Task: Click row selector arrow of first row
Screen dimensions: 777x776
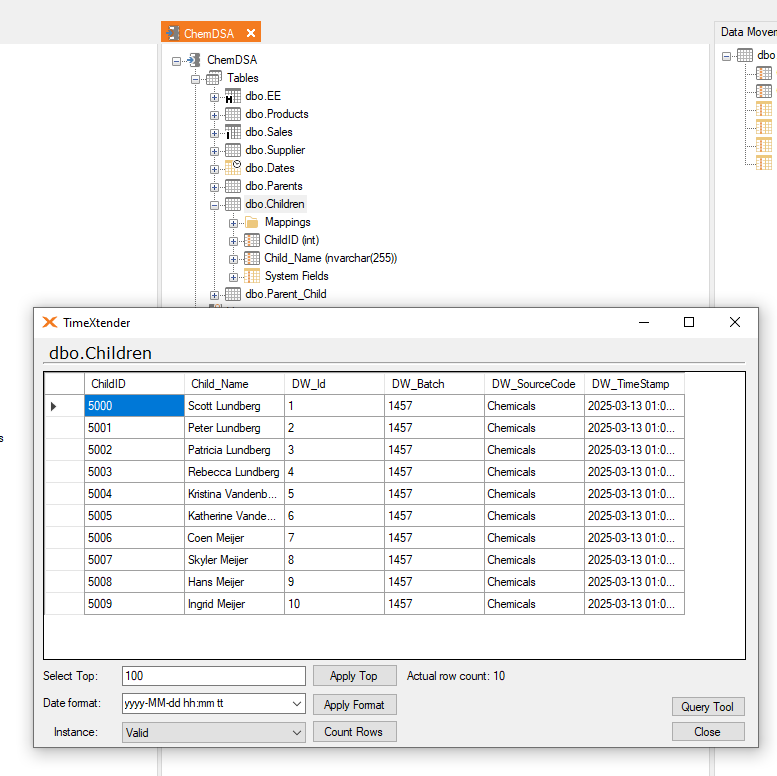Action: [x=54, y=406]
